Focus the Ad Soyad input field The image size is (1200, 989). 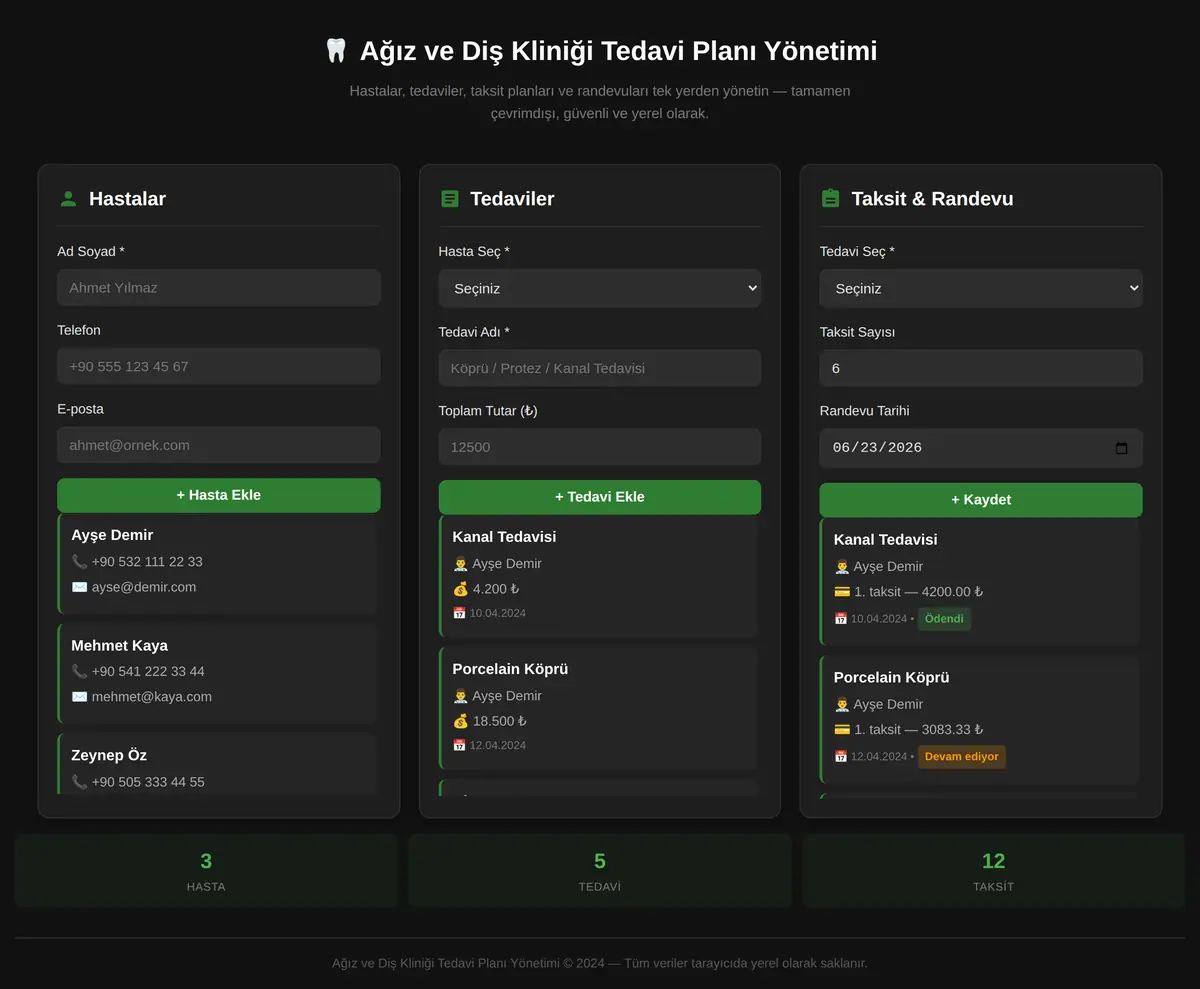[219, 287]
